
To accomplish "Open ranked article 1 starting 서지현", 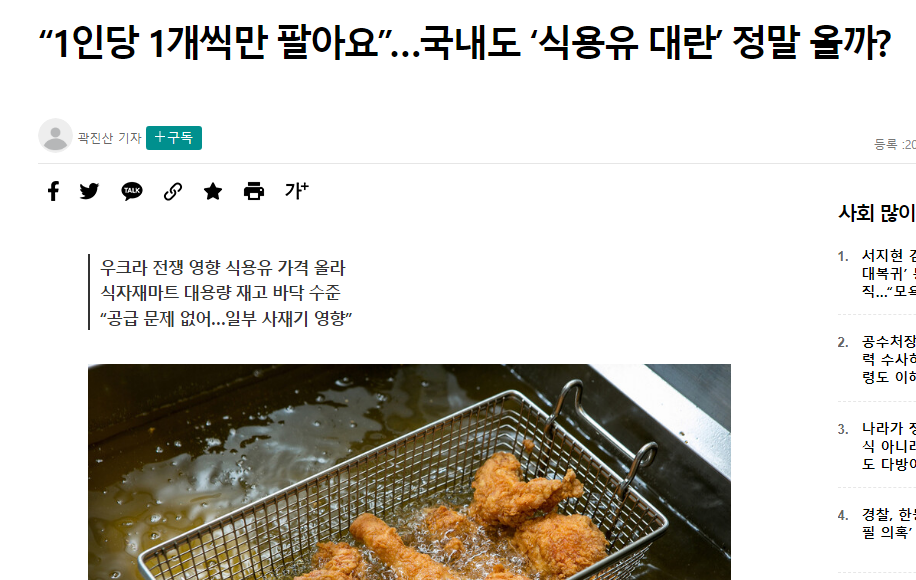I will tap(888, 273).
